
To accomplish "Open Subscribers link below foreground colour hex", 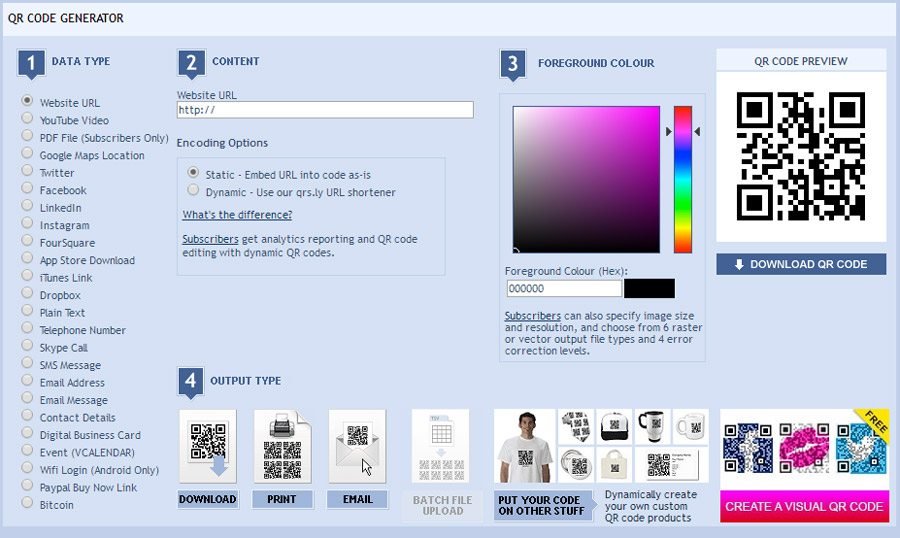I will 533,316.
